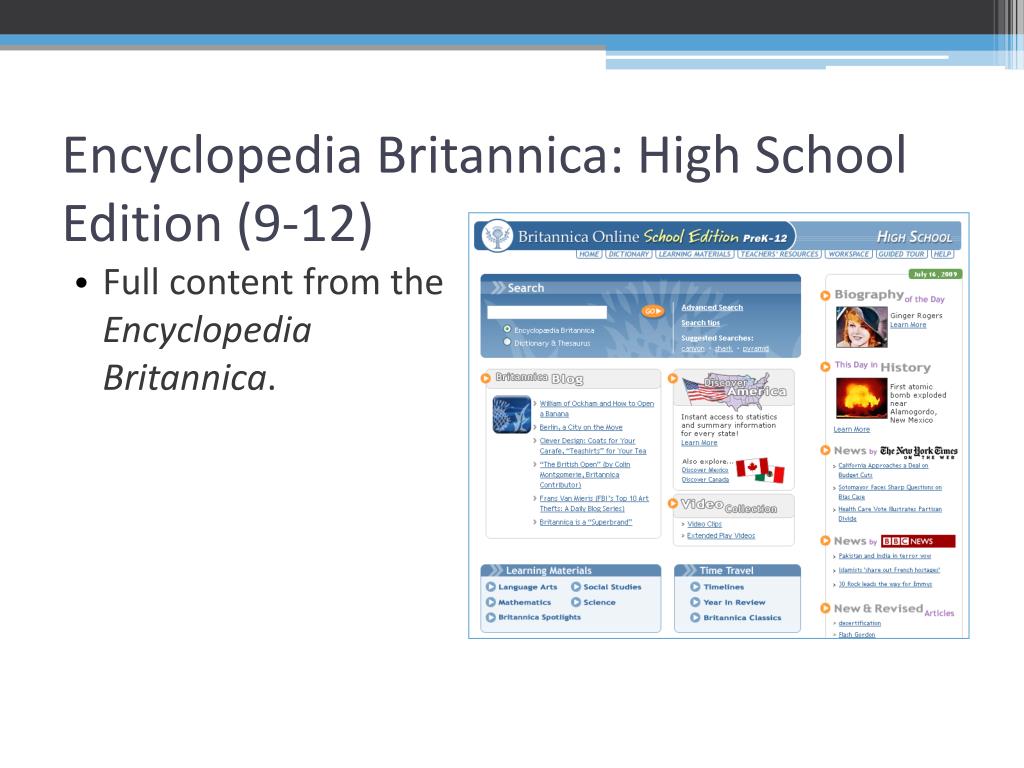The image size is (1024, 768).
Task: Click the orange arrow beside New & Revised
Action: click(825, 608)
